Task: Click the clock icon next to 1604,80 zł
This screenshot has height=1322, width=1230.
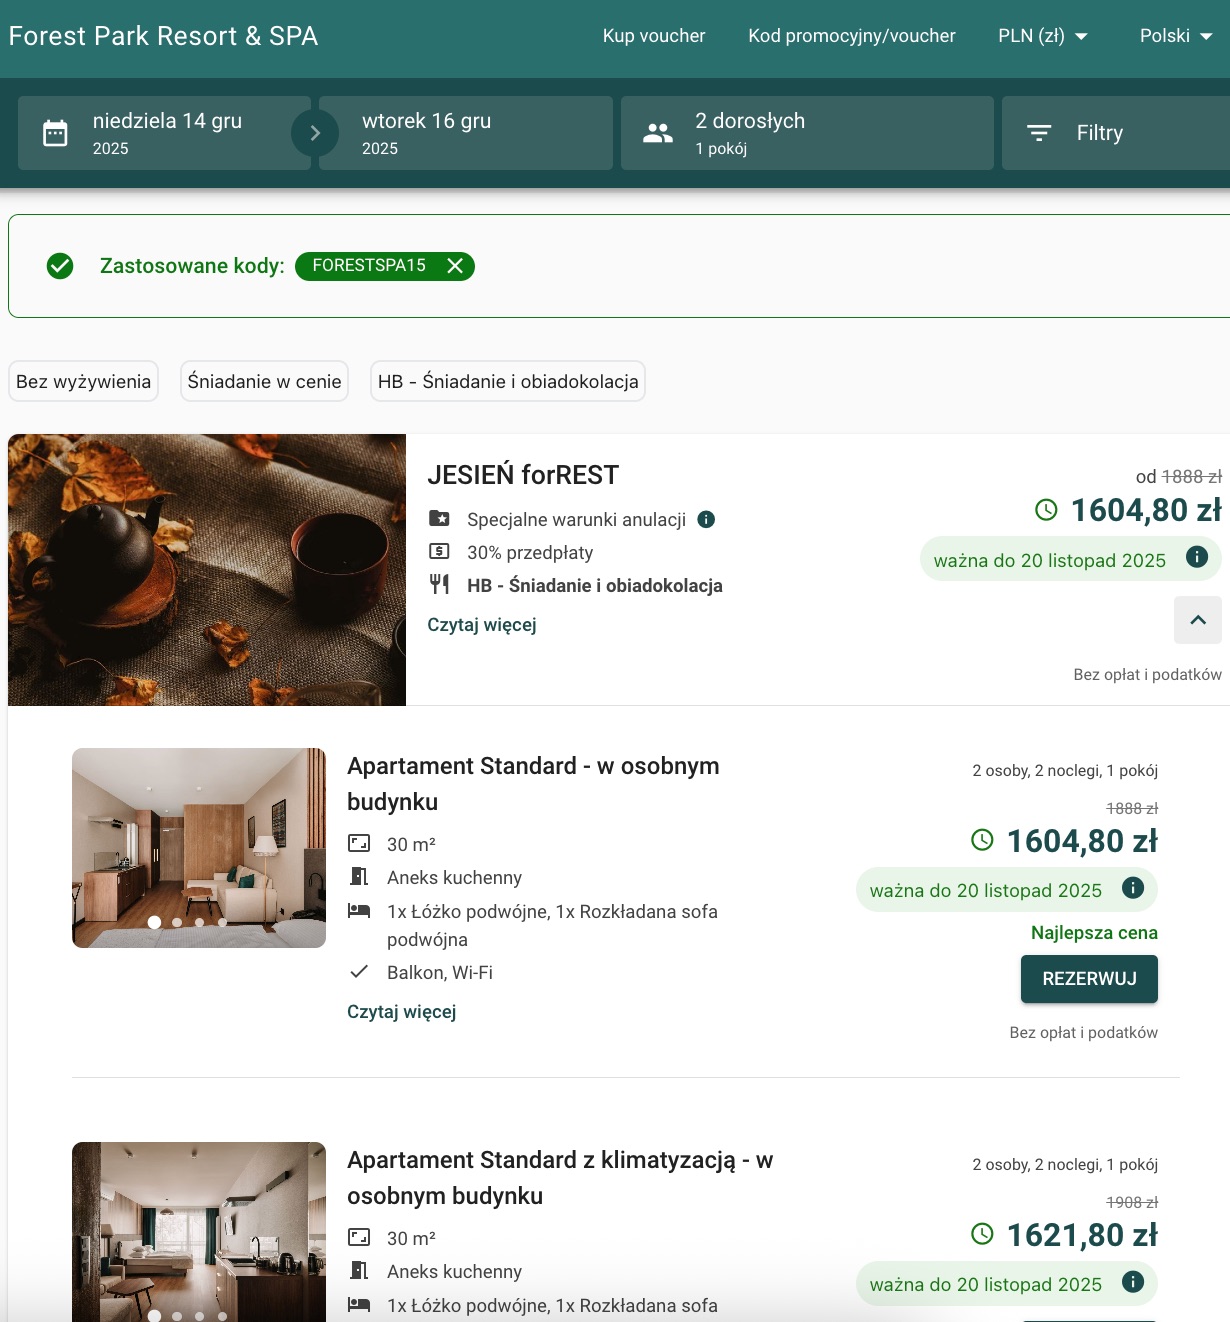Action: [1046, 509]
